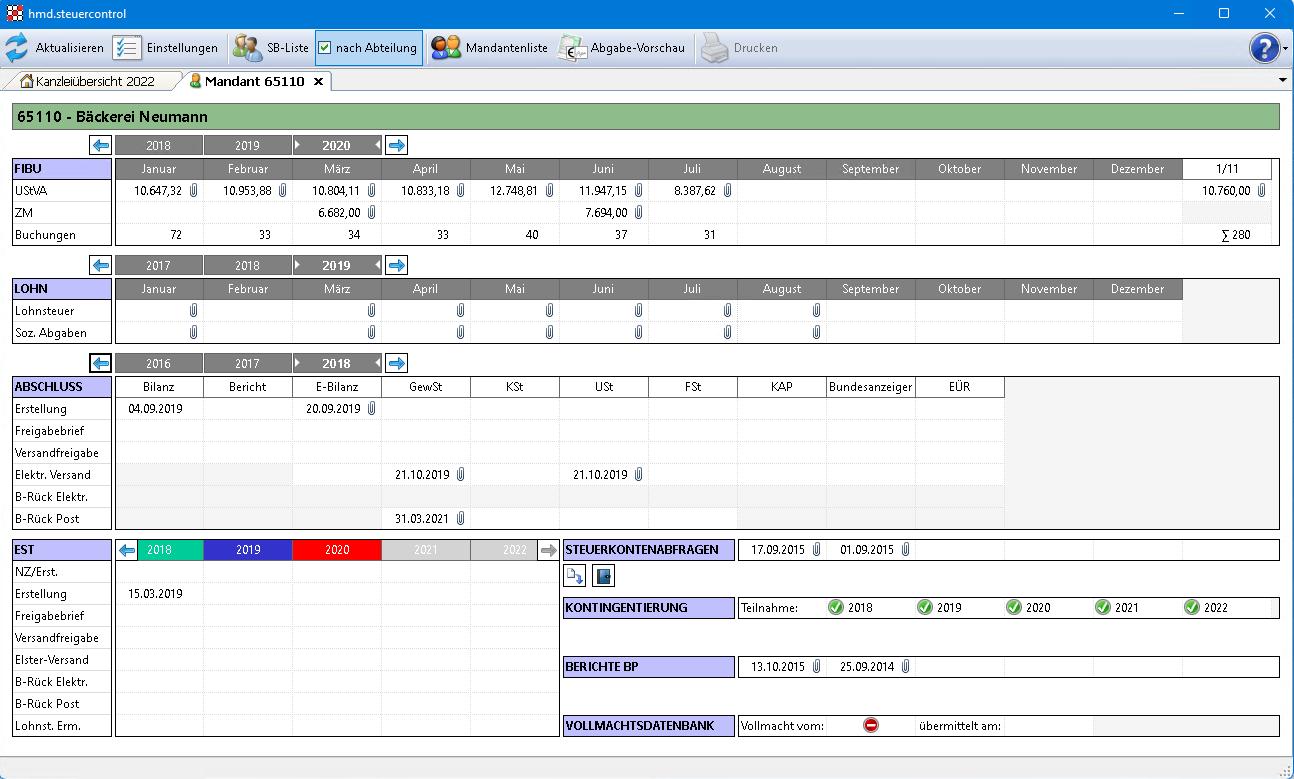Screen dimensions: 1294x779
Task: Open the SB-Liste people icon
Action: pyautogui.click(x=243, y=47)
